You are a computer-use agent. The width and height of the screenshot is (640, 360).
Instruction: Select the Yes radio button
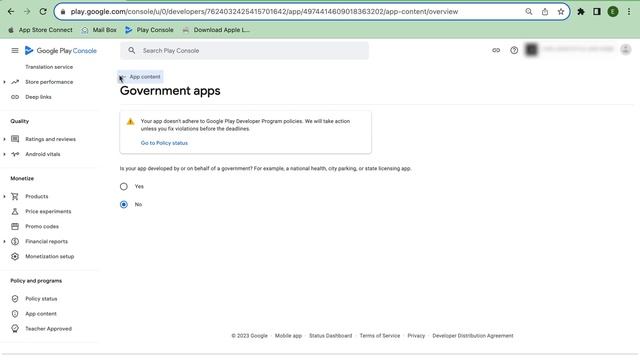point(124,187)
